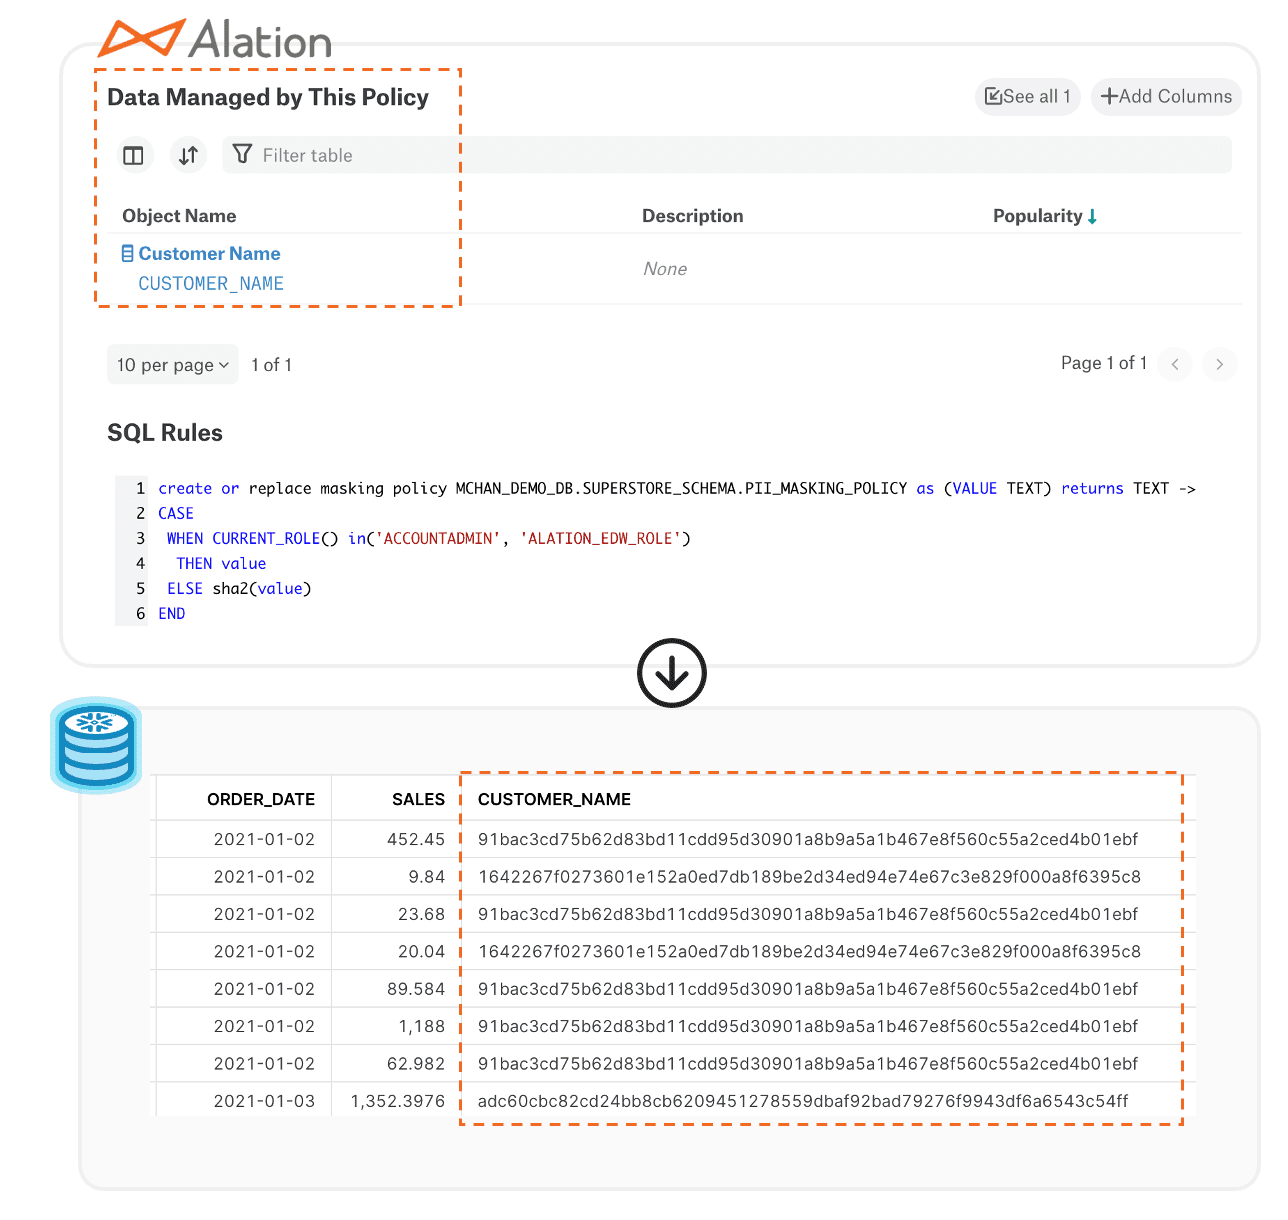1288x1220 pixels.
Task: Click the Alation logo
Action: [x=215, y=40]
